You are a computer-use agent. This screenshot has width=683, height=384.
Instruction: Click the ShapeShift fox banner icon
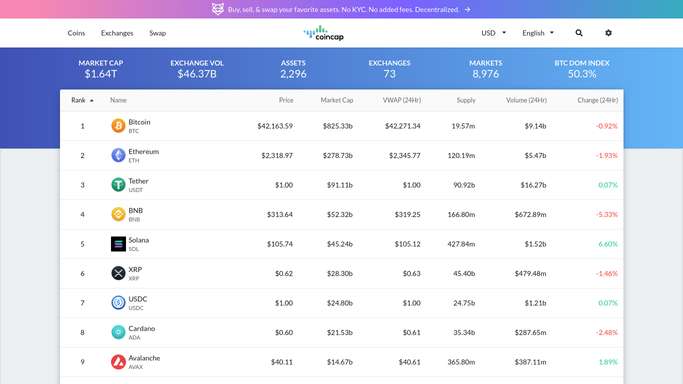pyautogui.click(x=218, y=9)
